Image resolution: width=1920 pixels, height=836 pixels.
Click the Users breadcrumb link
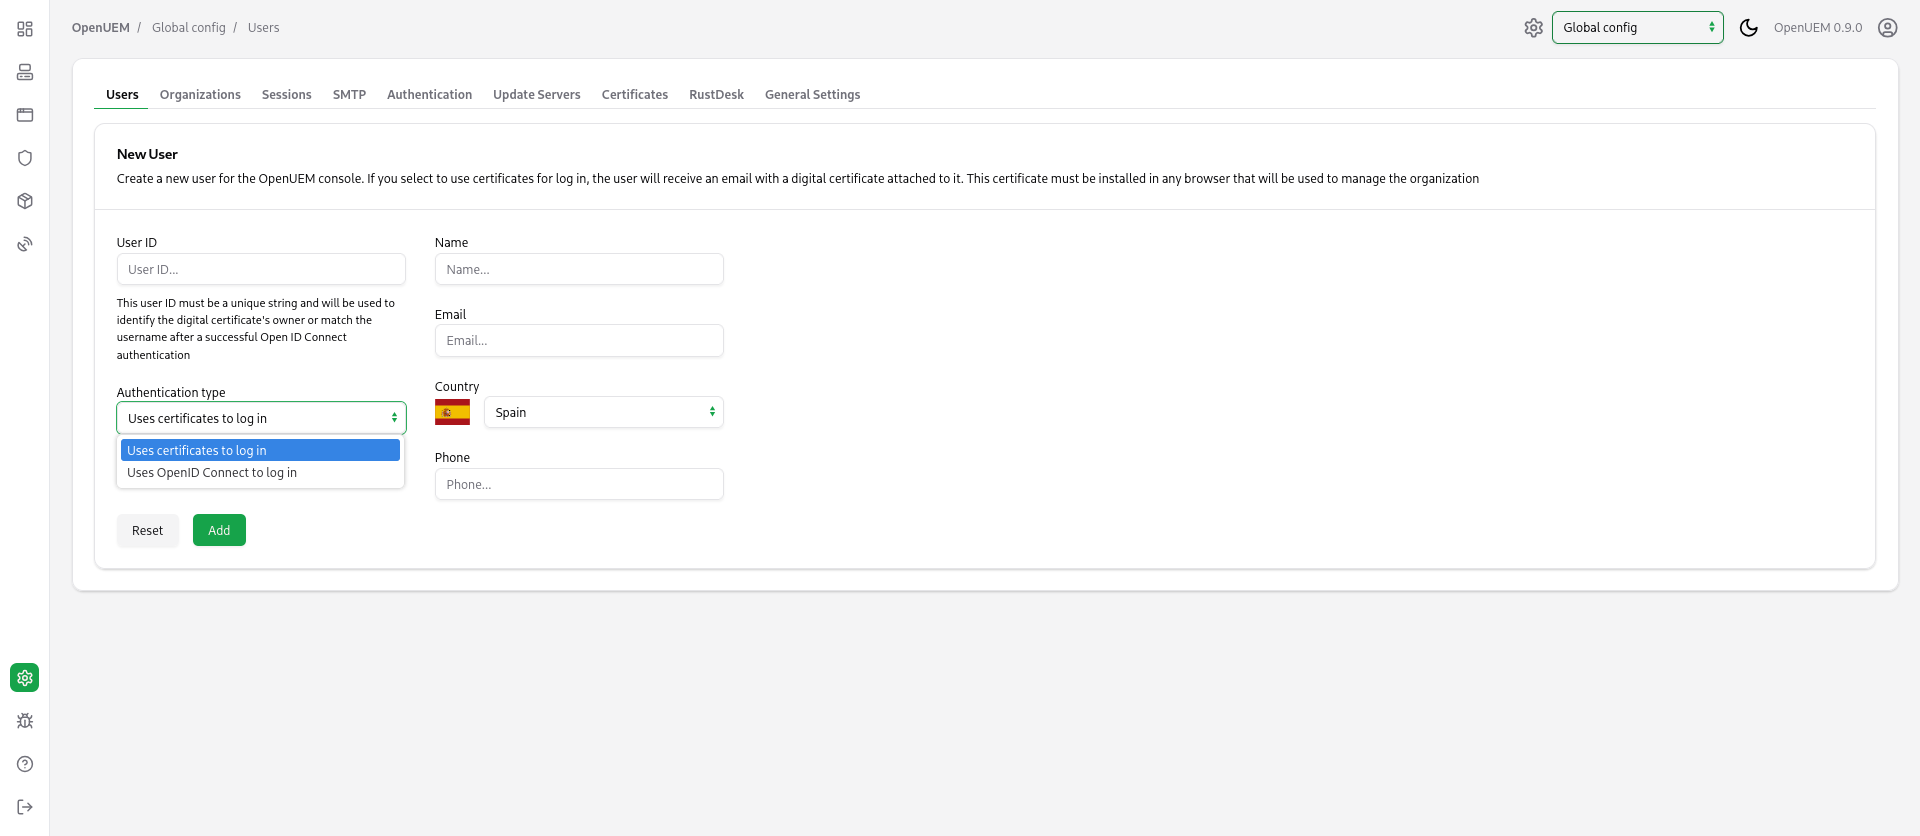(264, 28)
